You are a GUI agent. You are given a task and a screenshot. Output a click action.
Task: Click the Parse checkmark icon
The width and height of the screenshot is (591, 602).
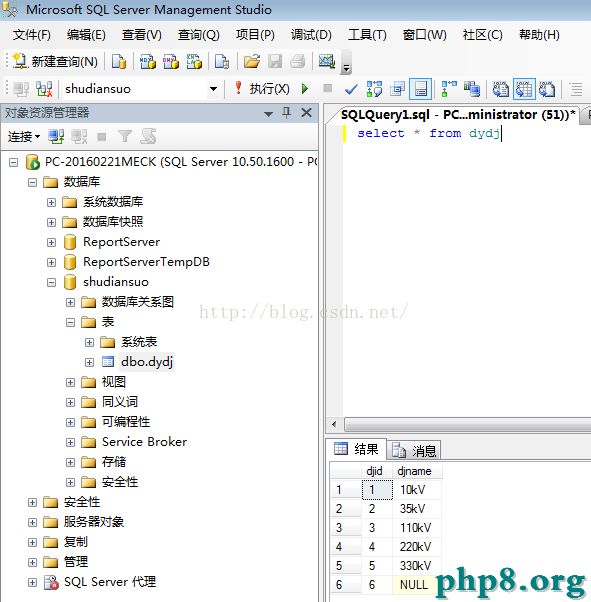tap(351, 89)
